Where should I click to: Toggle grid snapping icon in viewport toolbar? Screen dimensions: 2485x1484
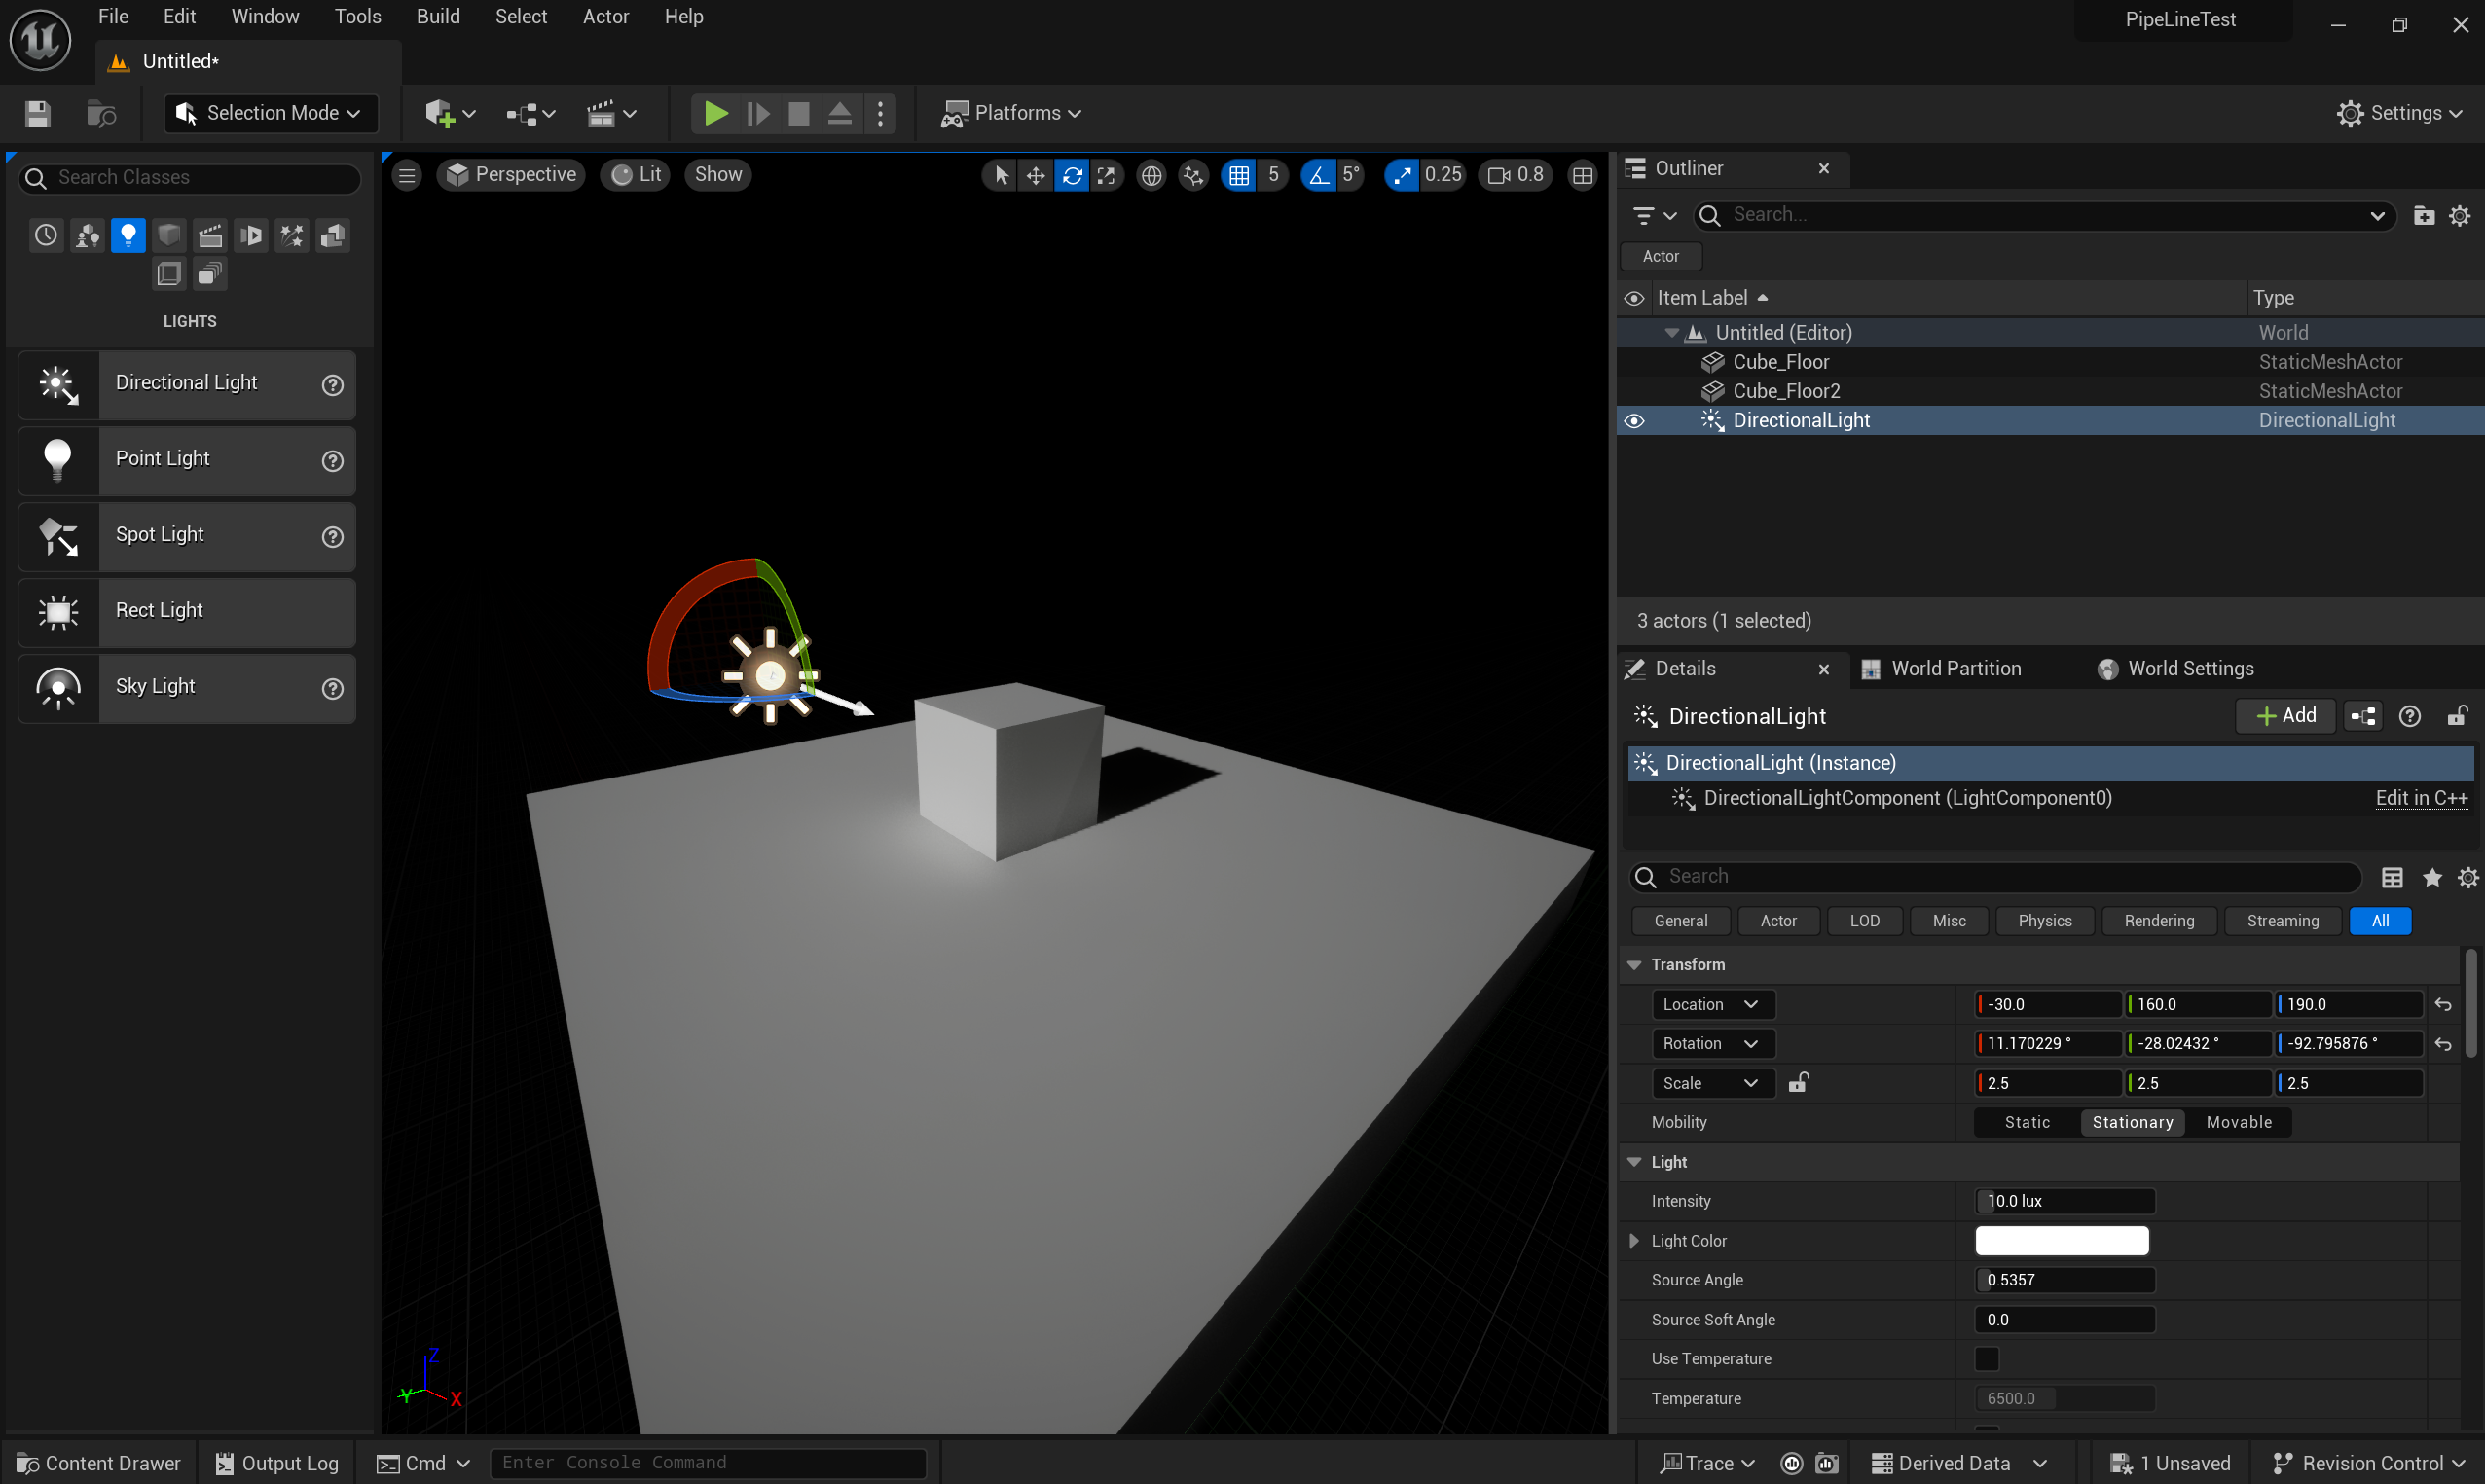pyautogui.click(x=1239, y=175)
